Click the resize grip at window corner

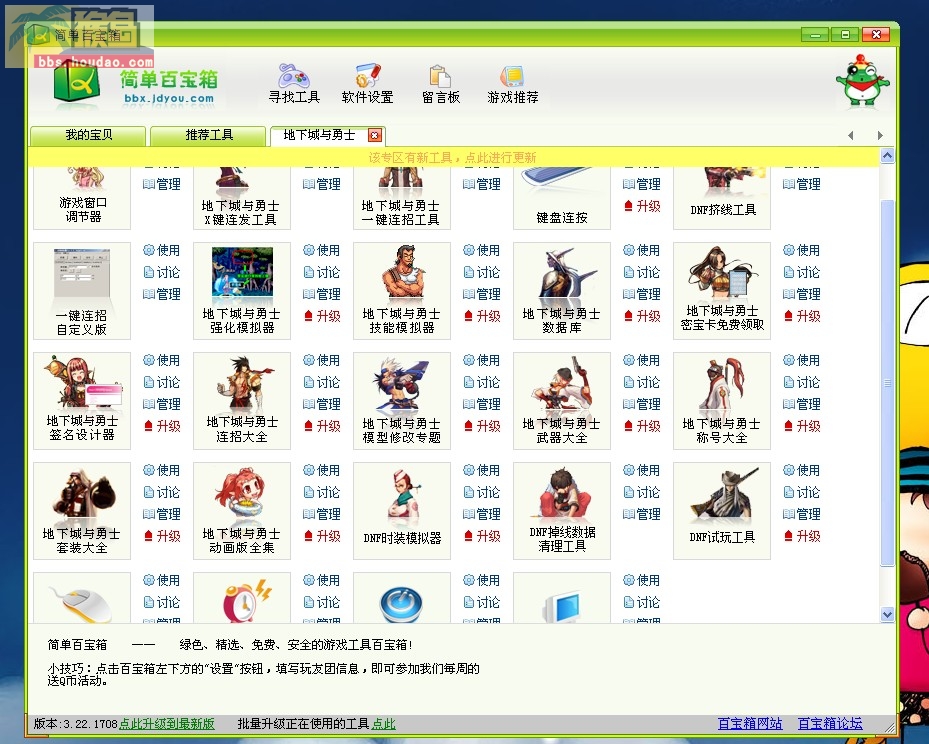point(890,726)
